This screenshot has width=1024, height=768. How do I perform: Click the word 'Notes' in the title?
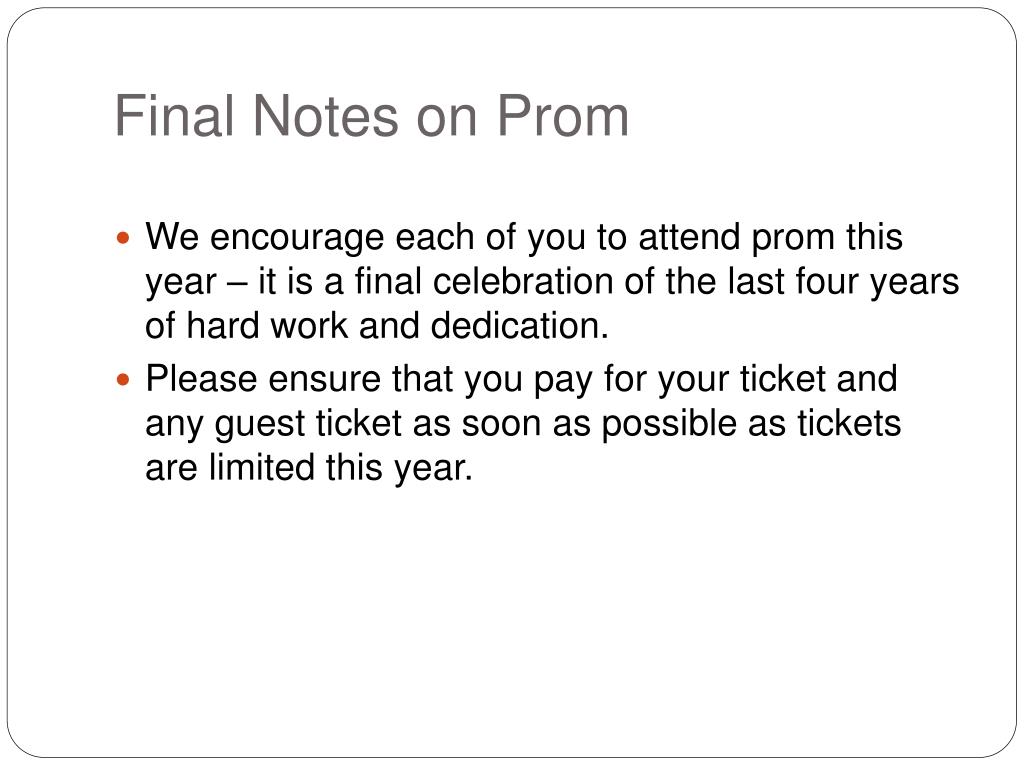325,116
